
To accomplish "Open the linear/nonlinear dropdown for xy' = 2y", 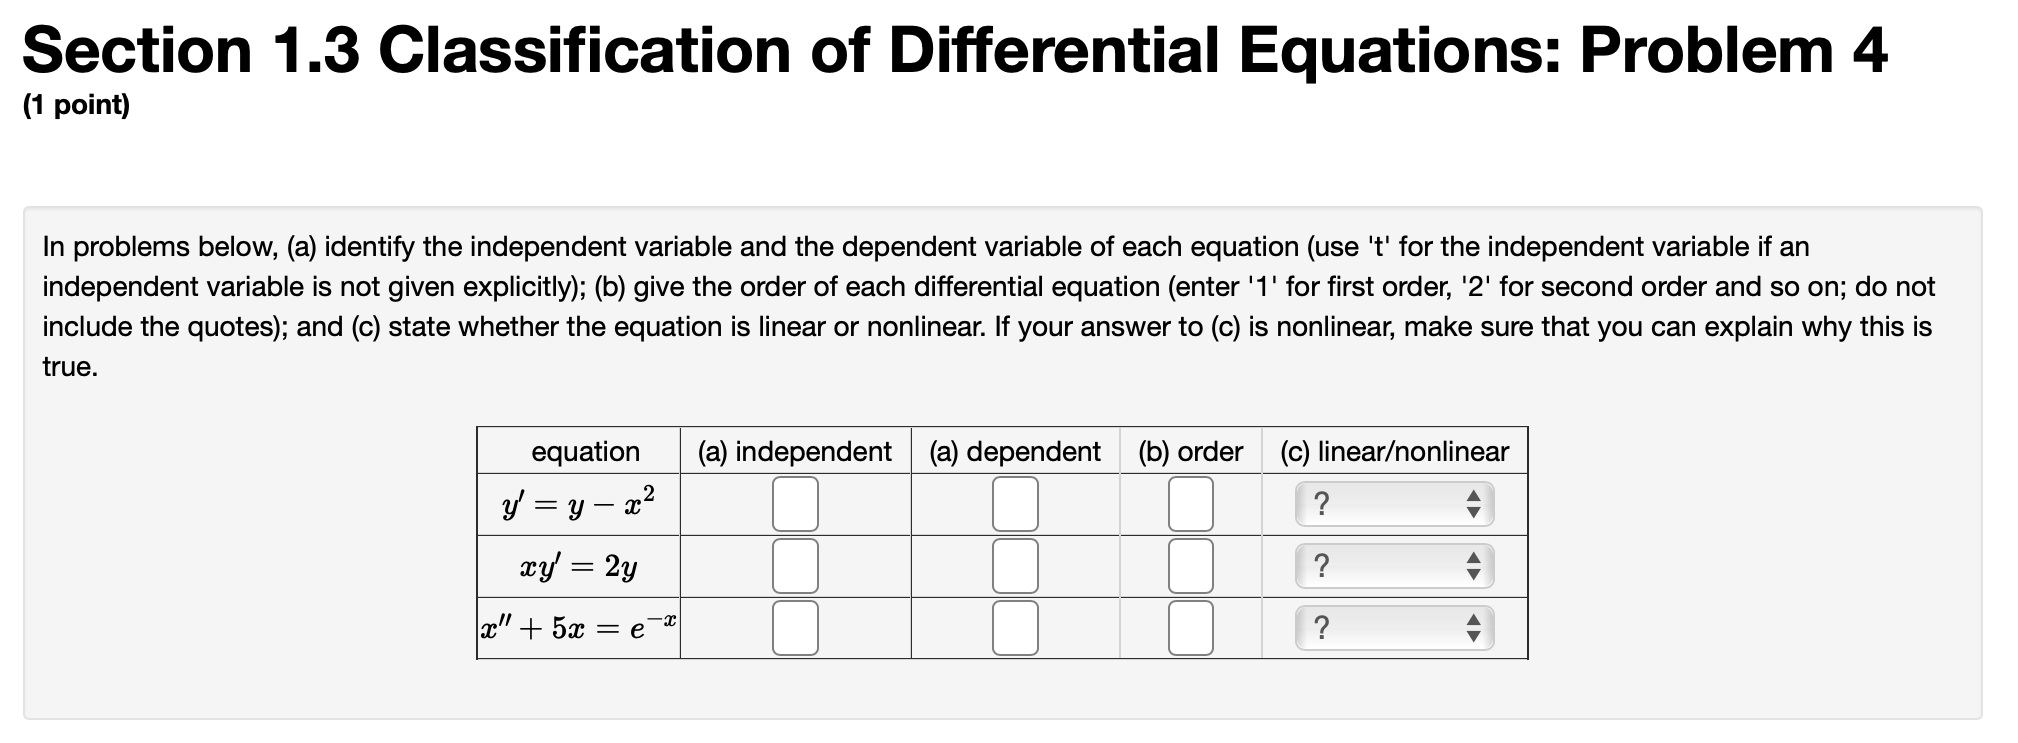I will (1390, 565).
